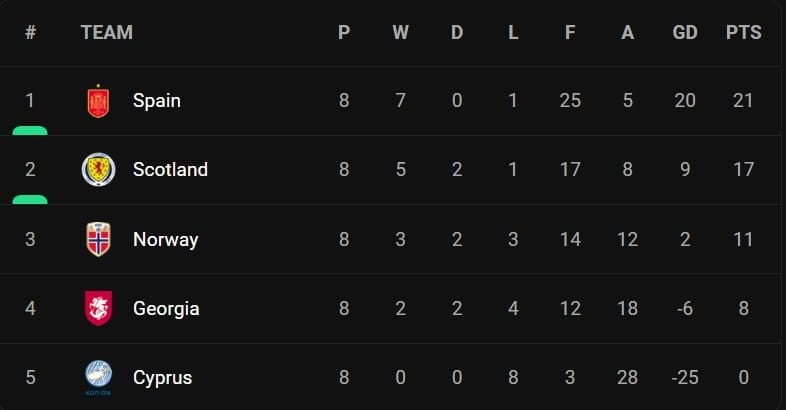
Task: Click the Norway team crest icon
Action: [98, 240]
